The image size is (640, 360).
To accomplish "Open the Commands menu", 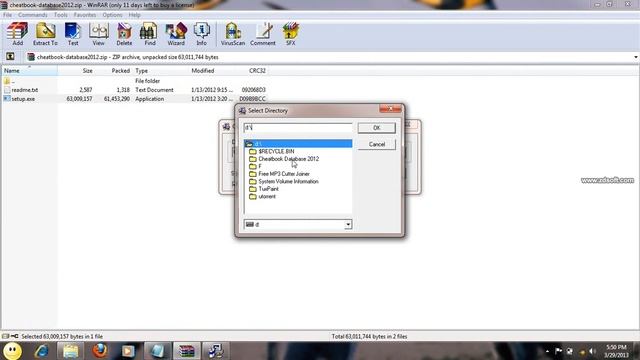I will (x=33, y=15).
